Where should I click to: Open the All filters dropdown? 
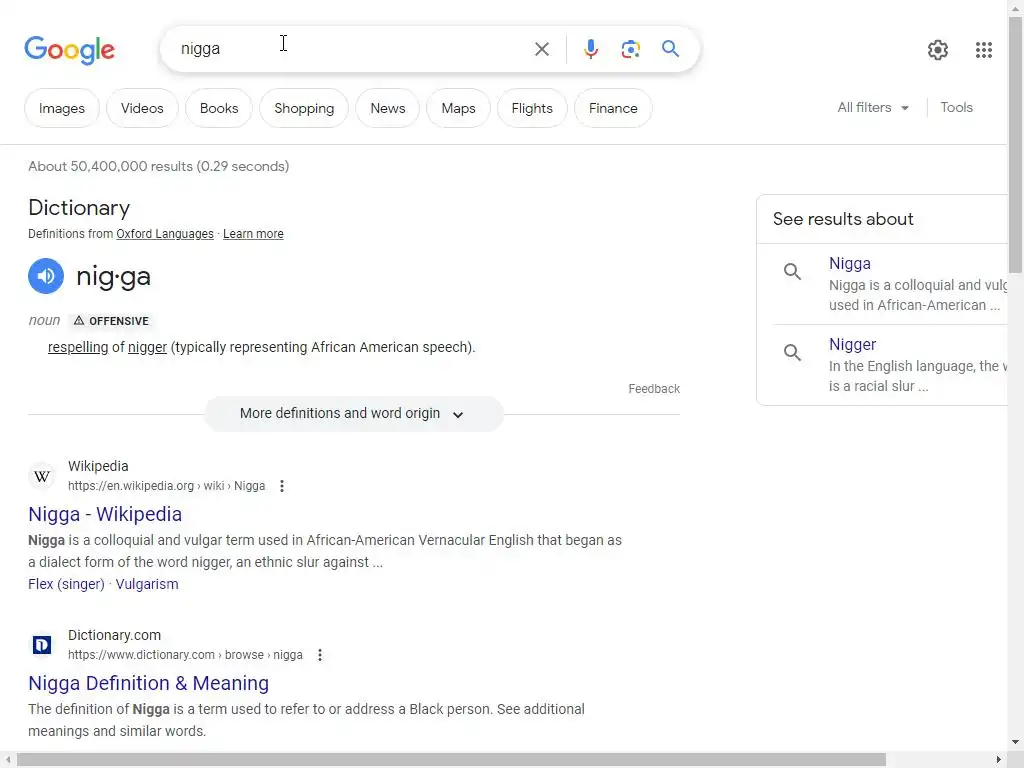pyautogui.click(x=873, y=108)
